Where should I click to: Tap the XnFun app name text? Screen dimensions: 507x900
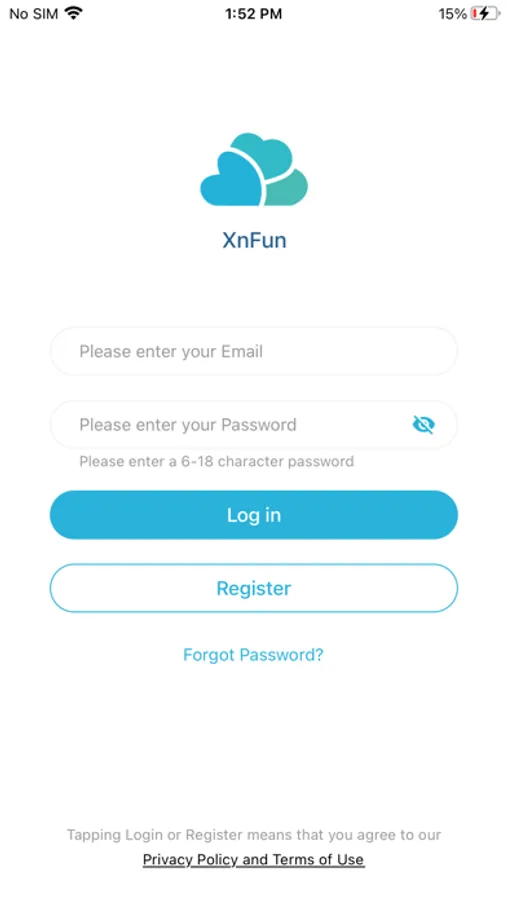254,240
